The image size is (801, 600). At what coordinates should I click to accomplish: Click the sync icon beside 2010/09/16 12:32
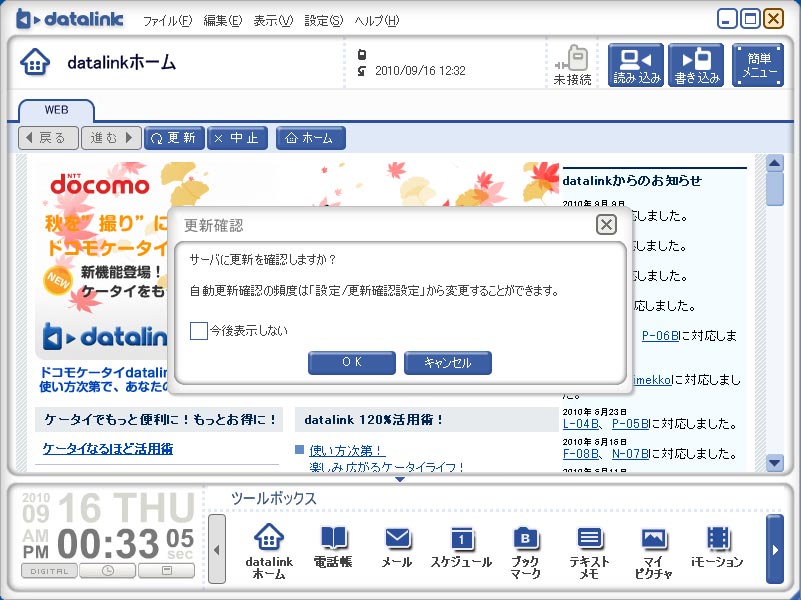tap(362, 70)
